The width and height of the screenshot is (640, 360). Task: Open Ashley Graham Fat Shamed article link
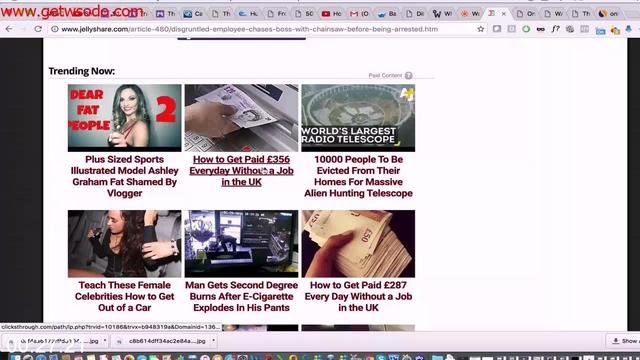[x=124, y=176]
